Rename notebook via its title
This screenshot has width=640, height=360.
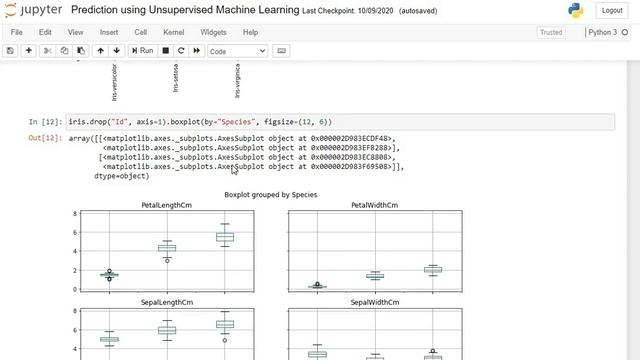pyautogui.click(x=185, y=10)
